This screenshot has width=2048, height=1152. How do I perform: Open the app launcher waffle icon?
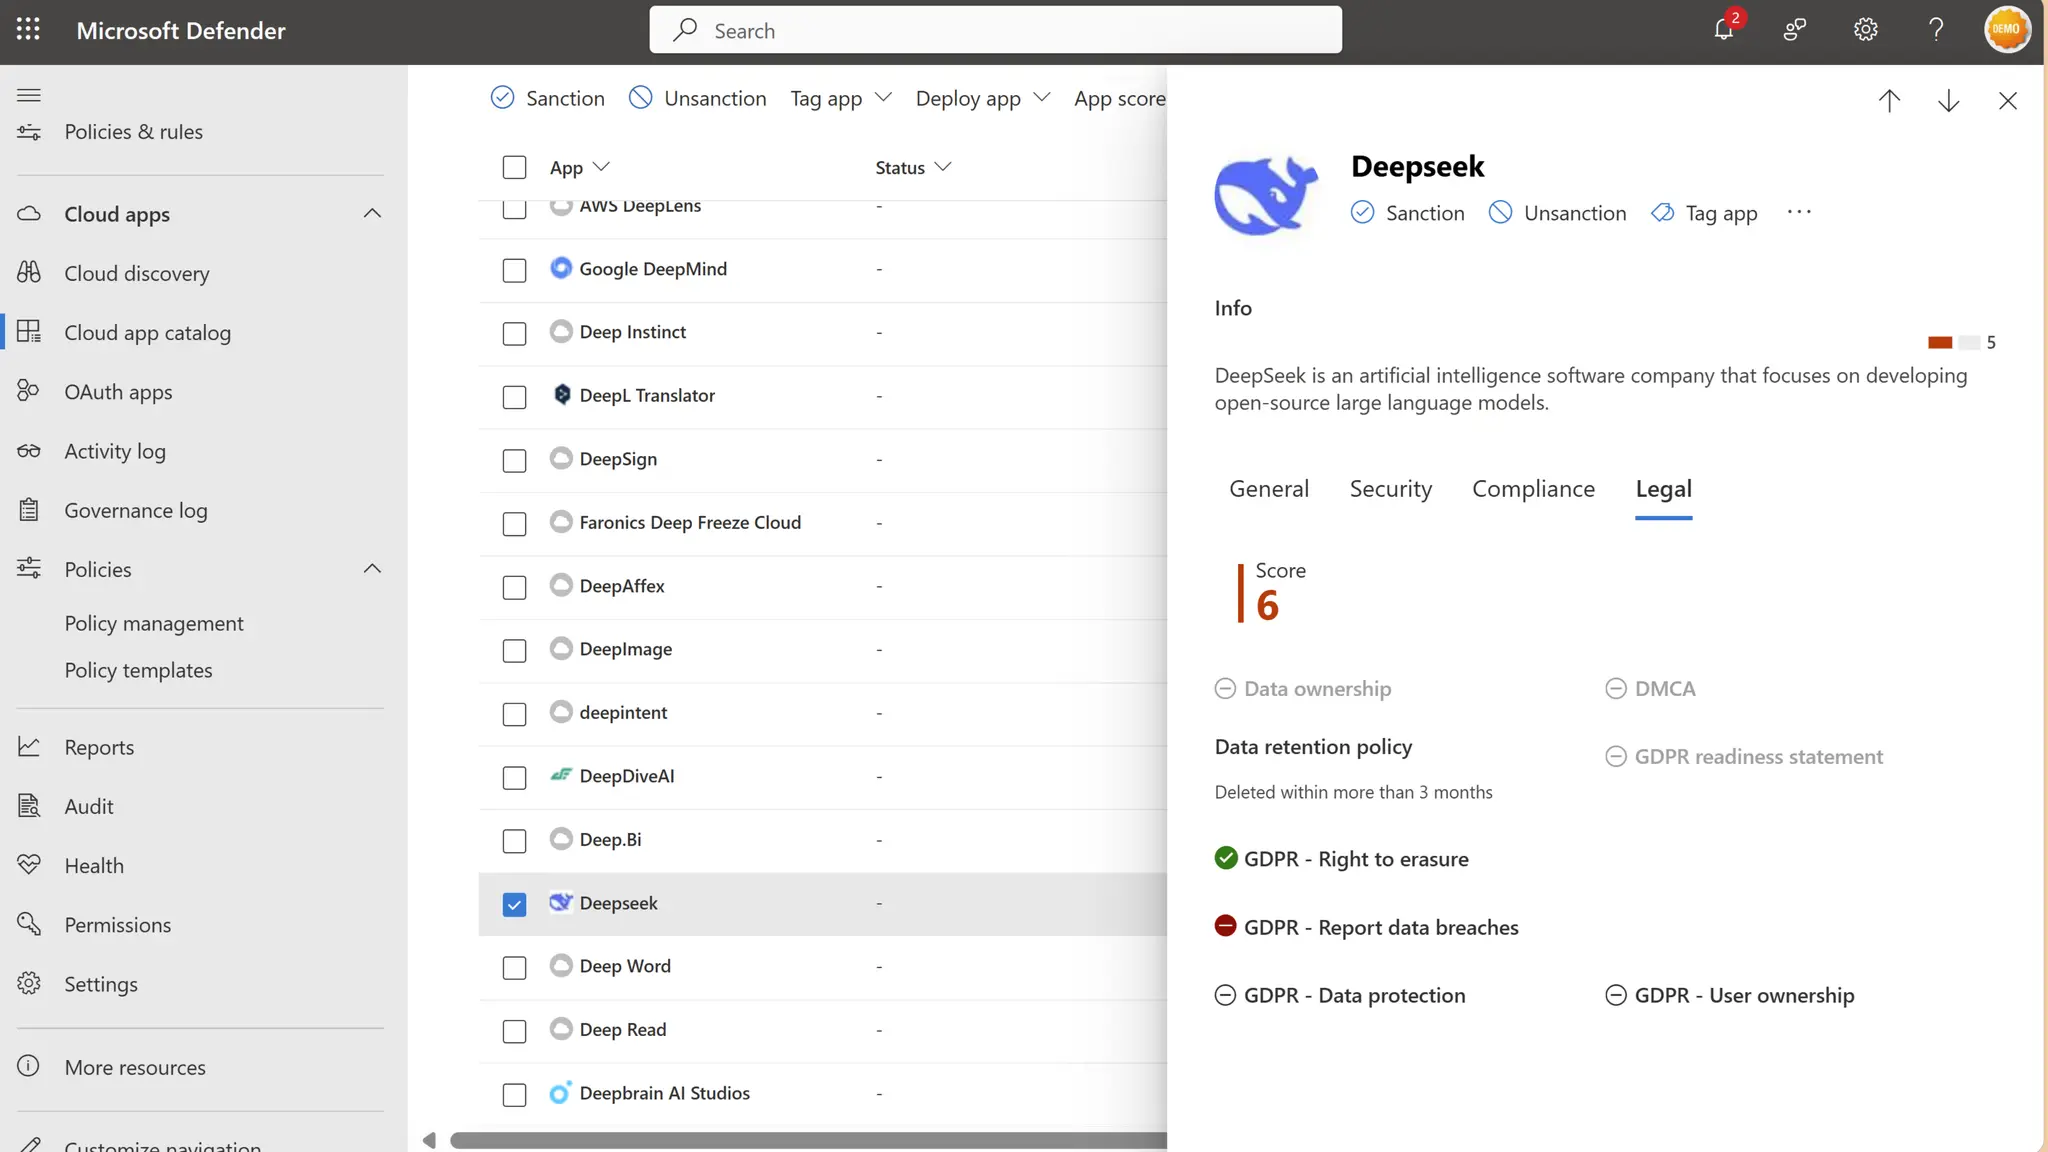click(28, 30)
